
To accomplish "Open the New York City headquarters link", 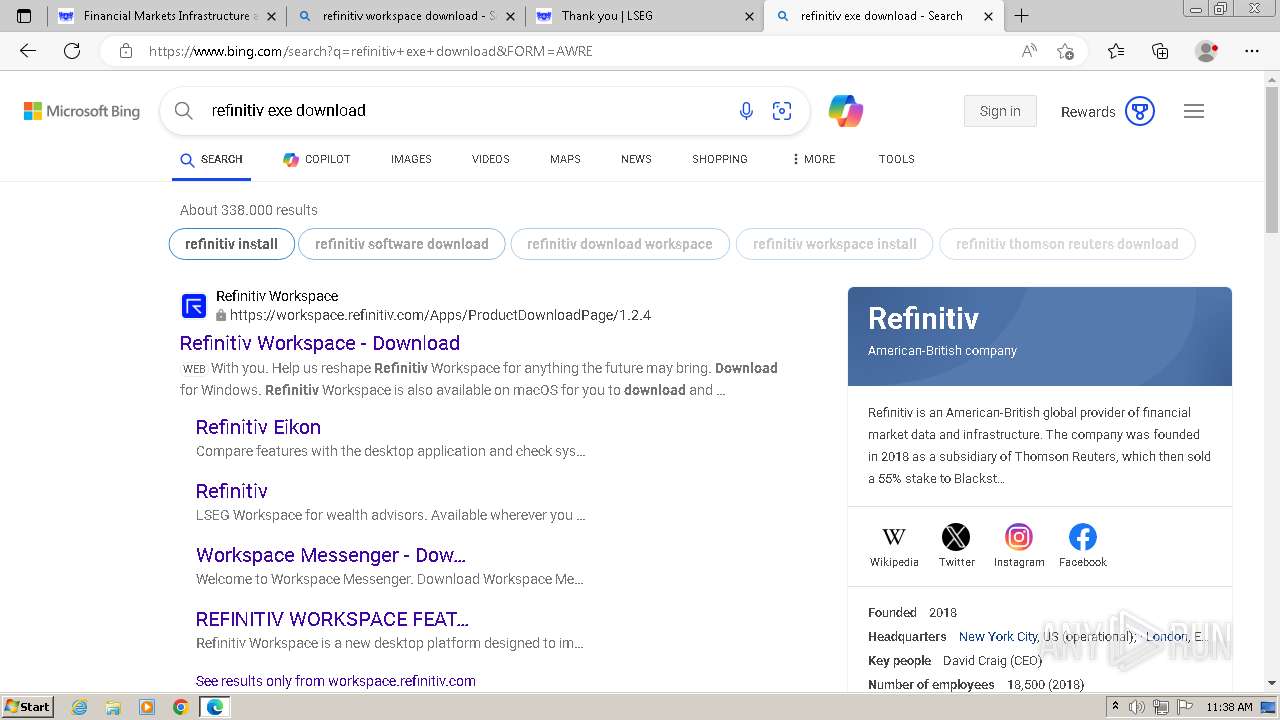I will tap(998, 636).
